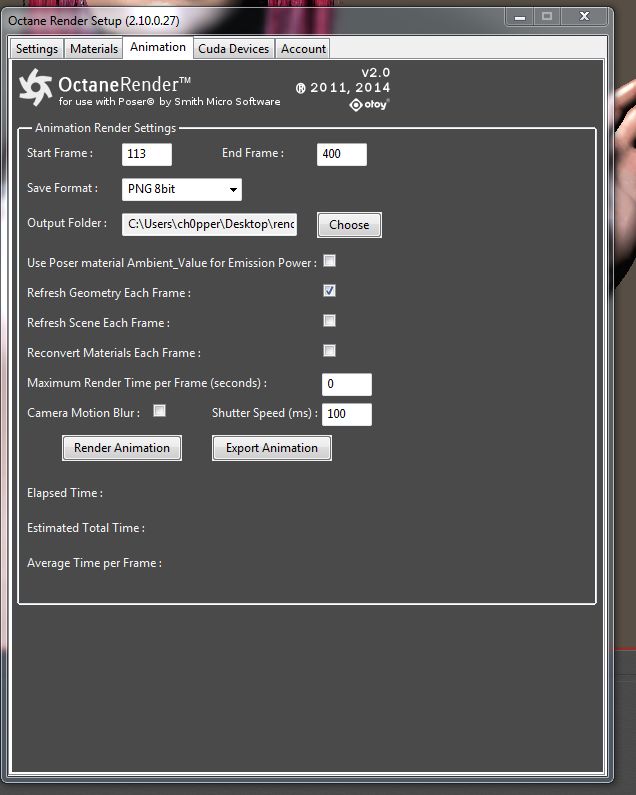Image resolution: width=636 pixels, height=795 pixels.
Task: Maximize the Octane Render Setup window
Action: coord(547,17)
